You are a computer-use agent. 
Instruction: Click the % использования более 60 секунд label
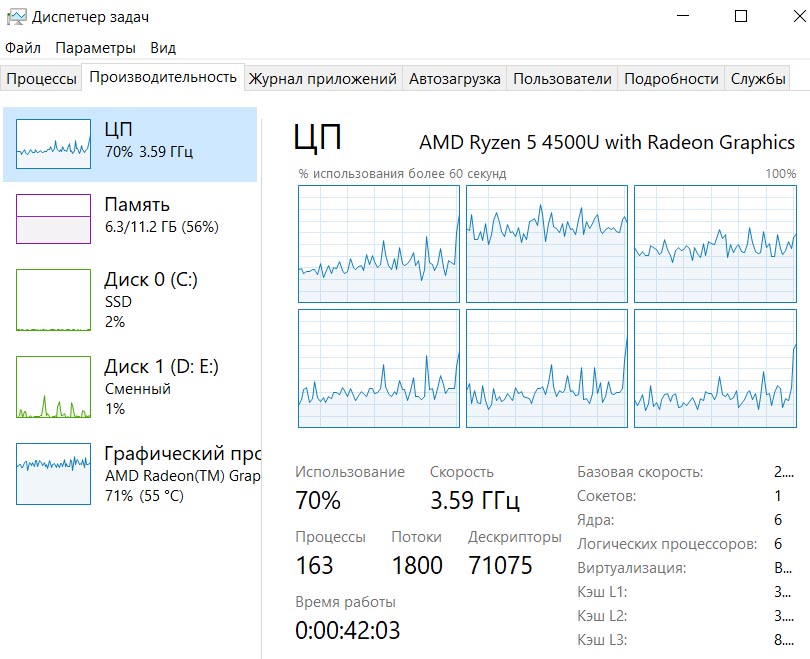pos(402,174)
